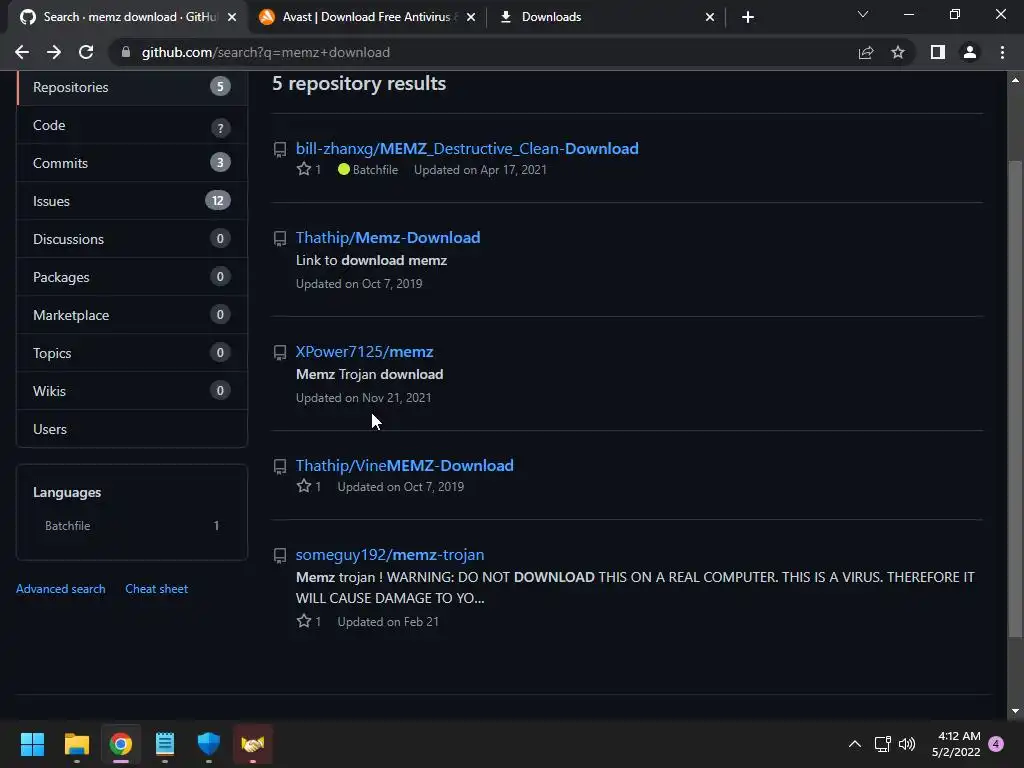
Task: Click the star icon of bill-zhanxg repository
Action: point(304,169)
